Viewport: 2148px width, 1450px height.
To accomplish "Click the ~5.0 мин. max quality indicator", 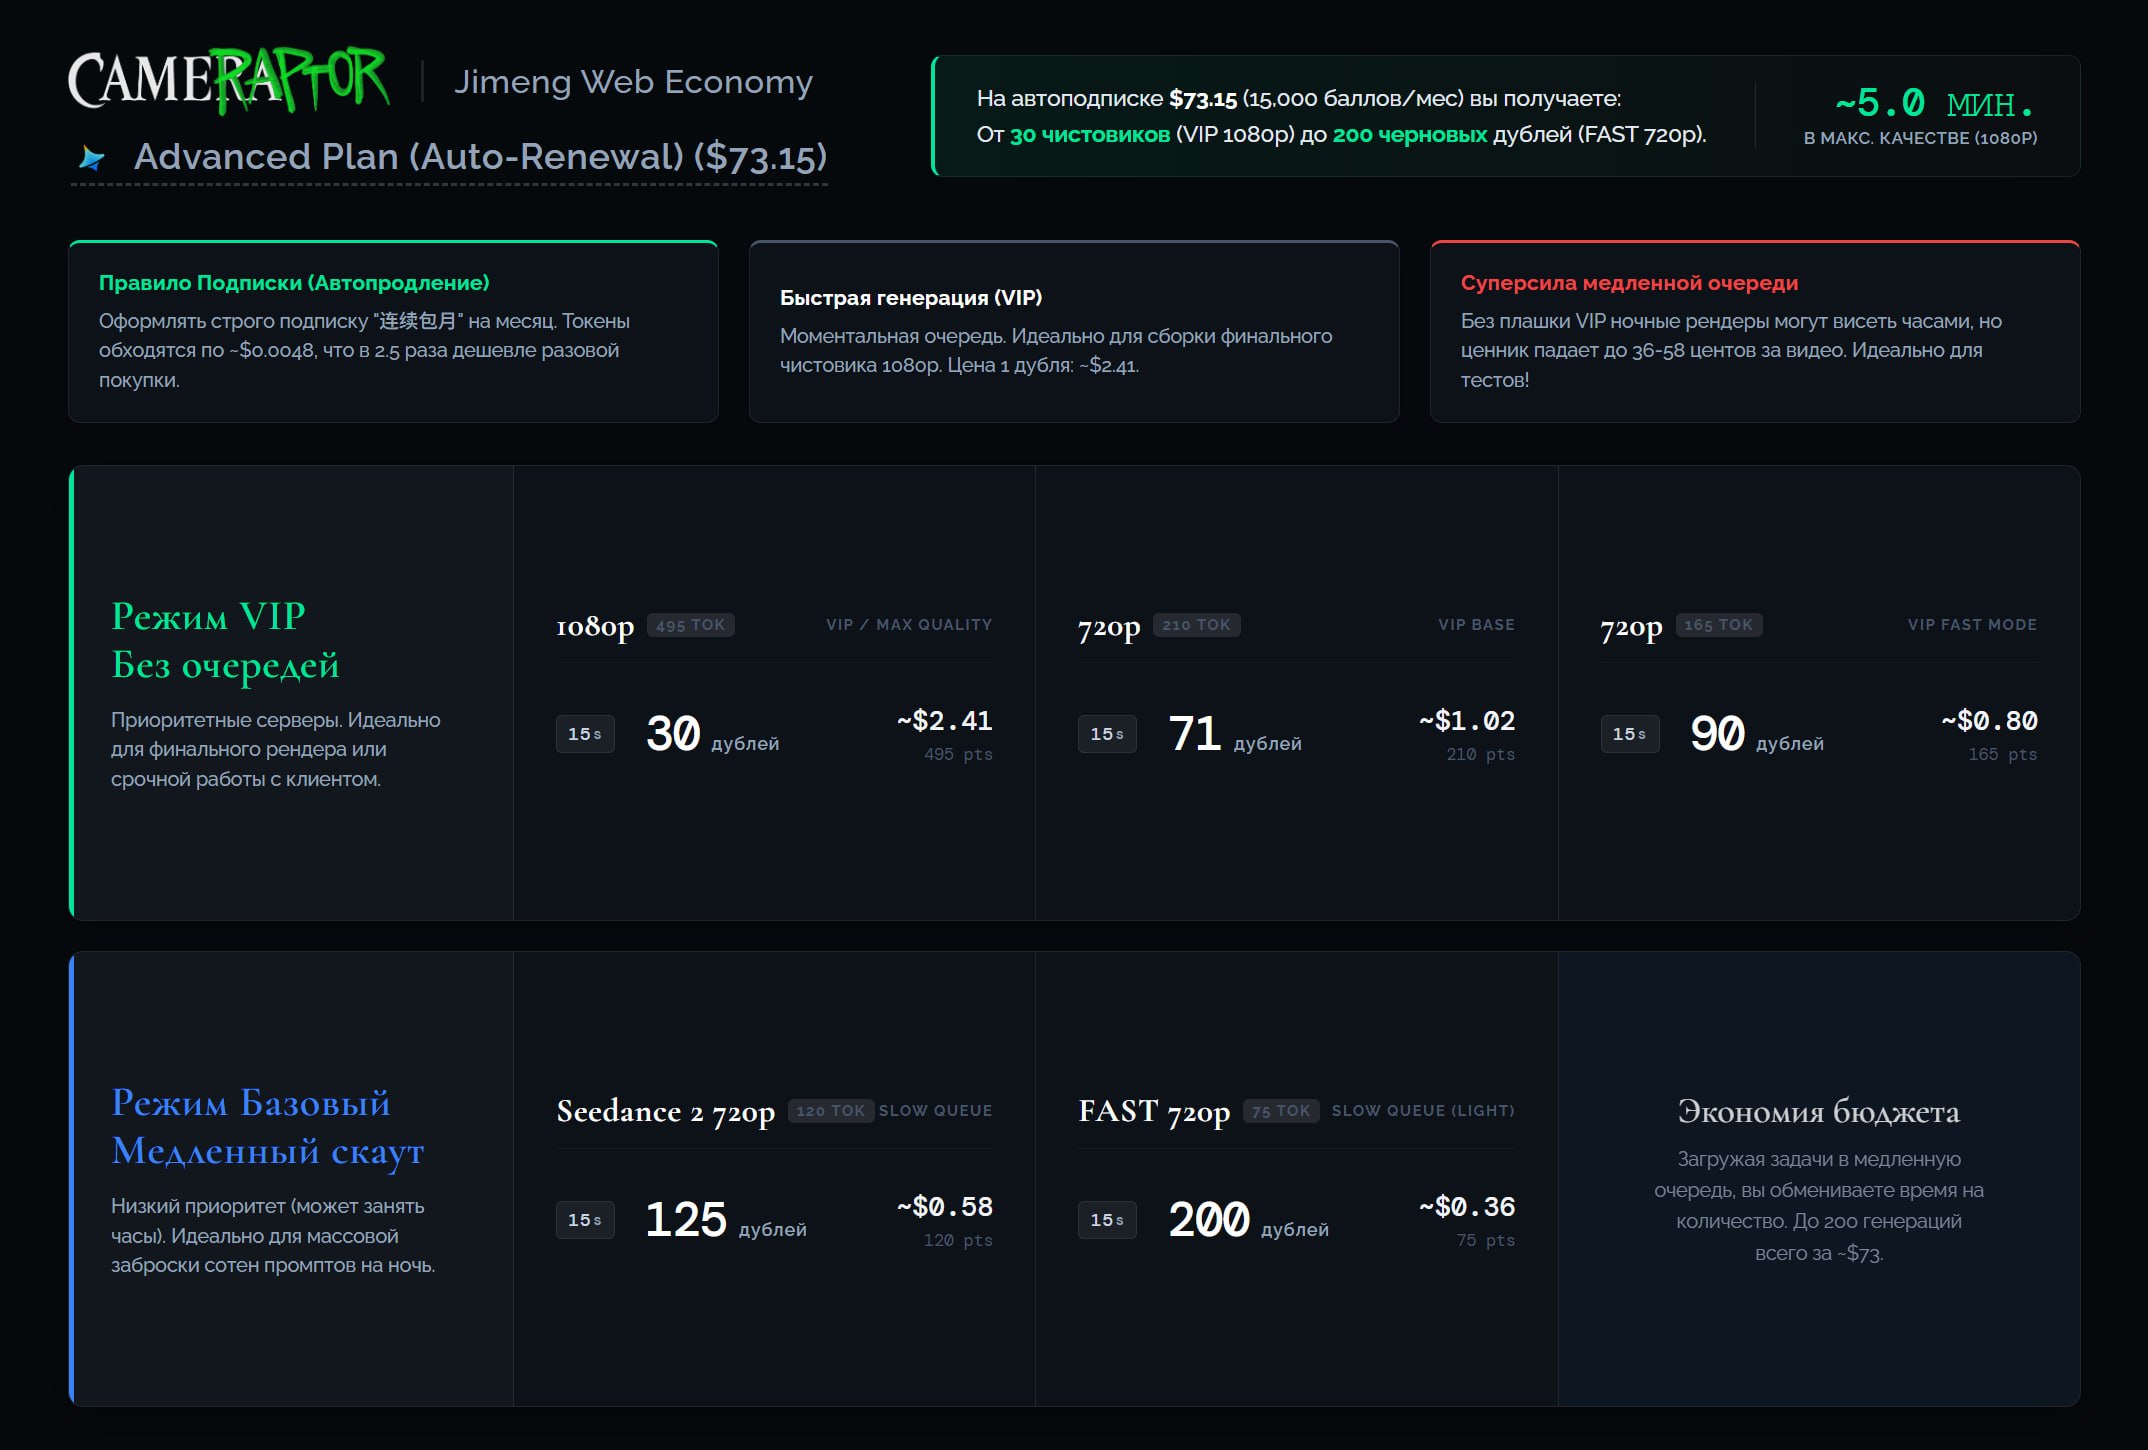I will coord(1920,116).
